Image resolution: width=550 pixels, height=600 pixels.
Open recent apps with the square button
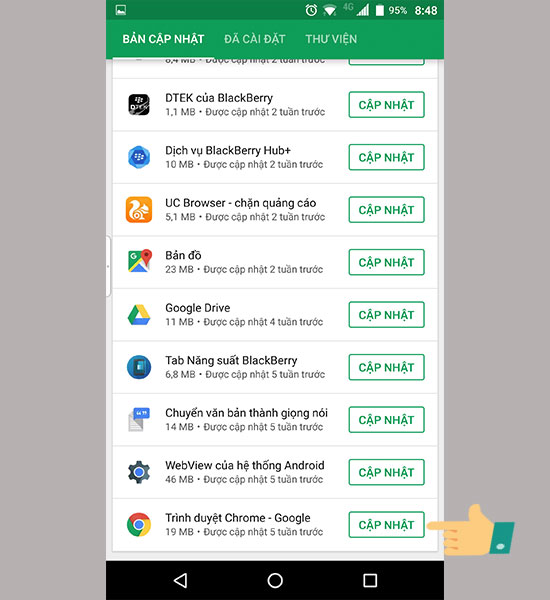(370, 580)
